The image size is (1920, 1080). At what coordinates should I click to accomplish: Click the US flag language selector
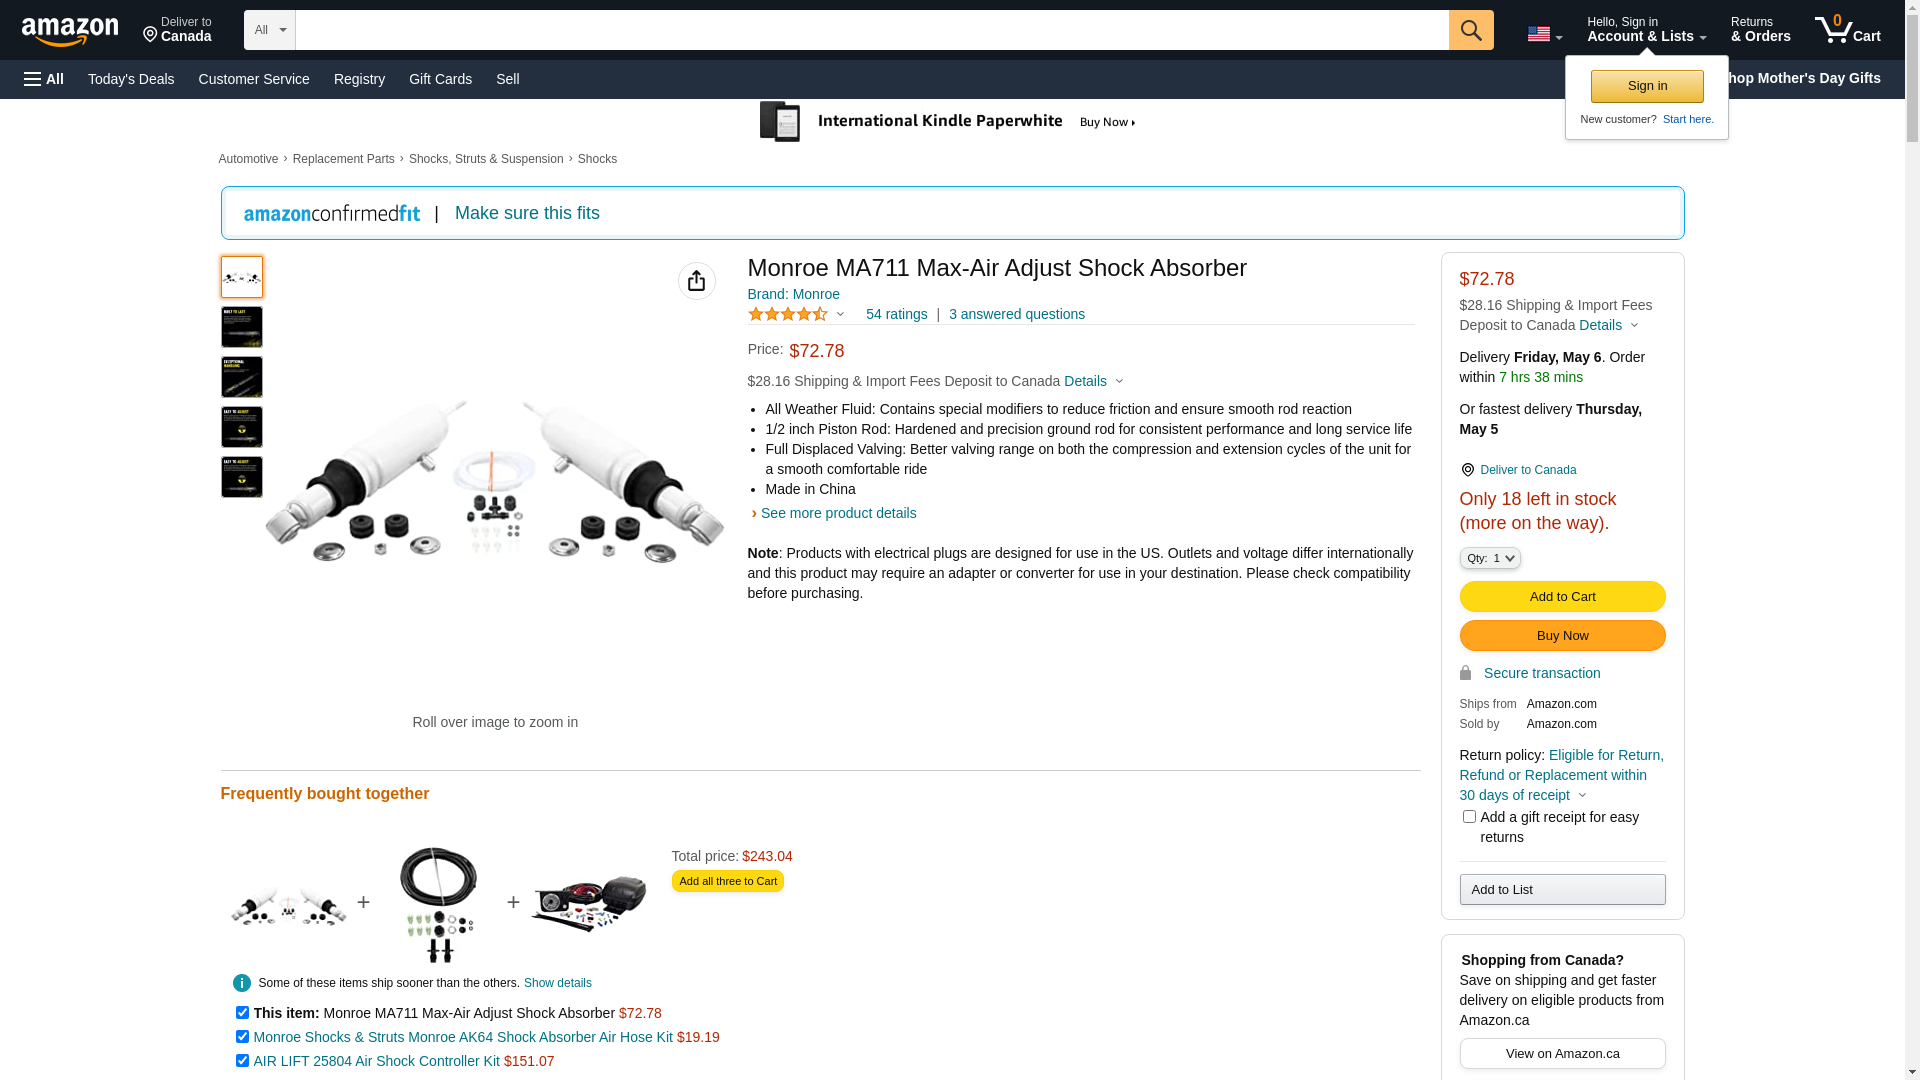(1544, 34)
